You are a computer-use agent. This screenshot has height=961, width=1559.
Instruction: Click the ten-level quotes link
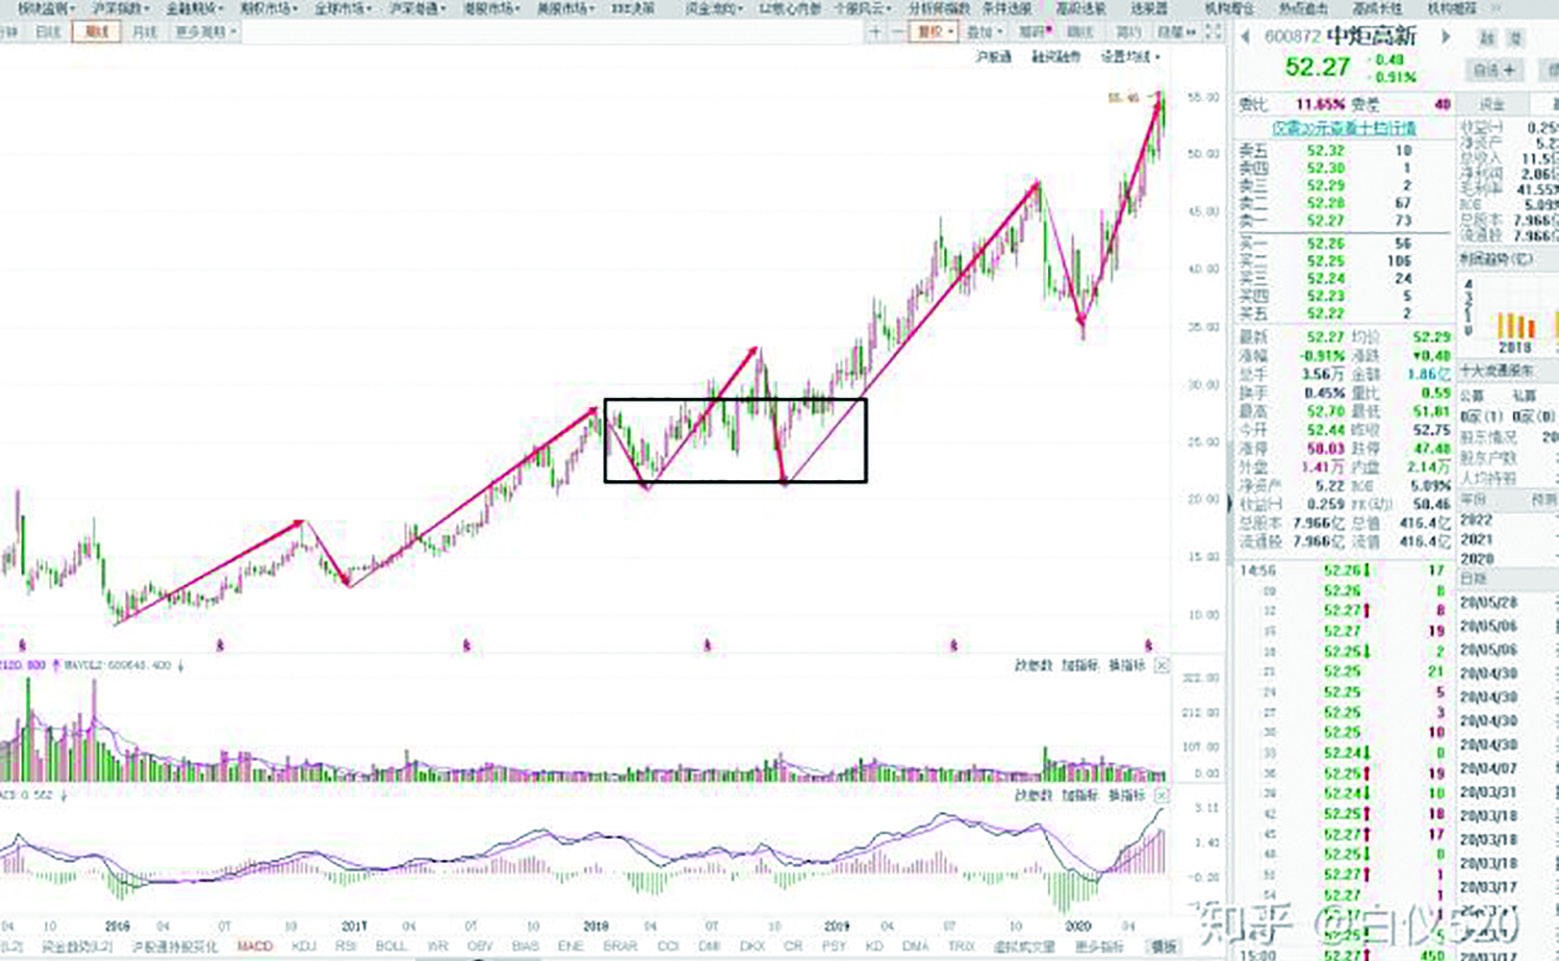[1343, 128]
